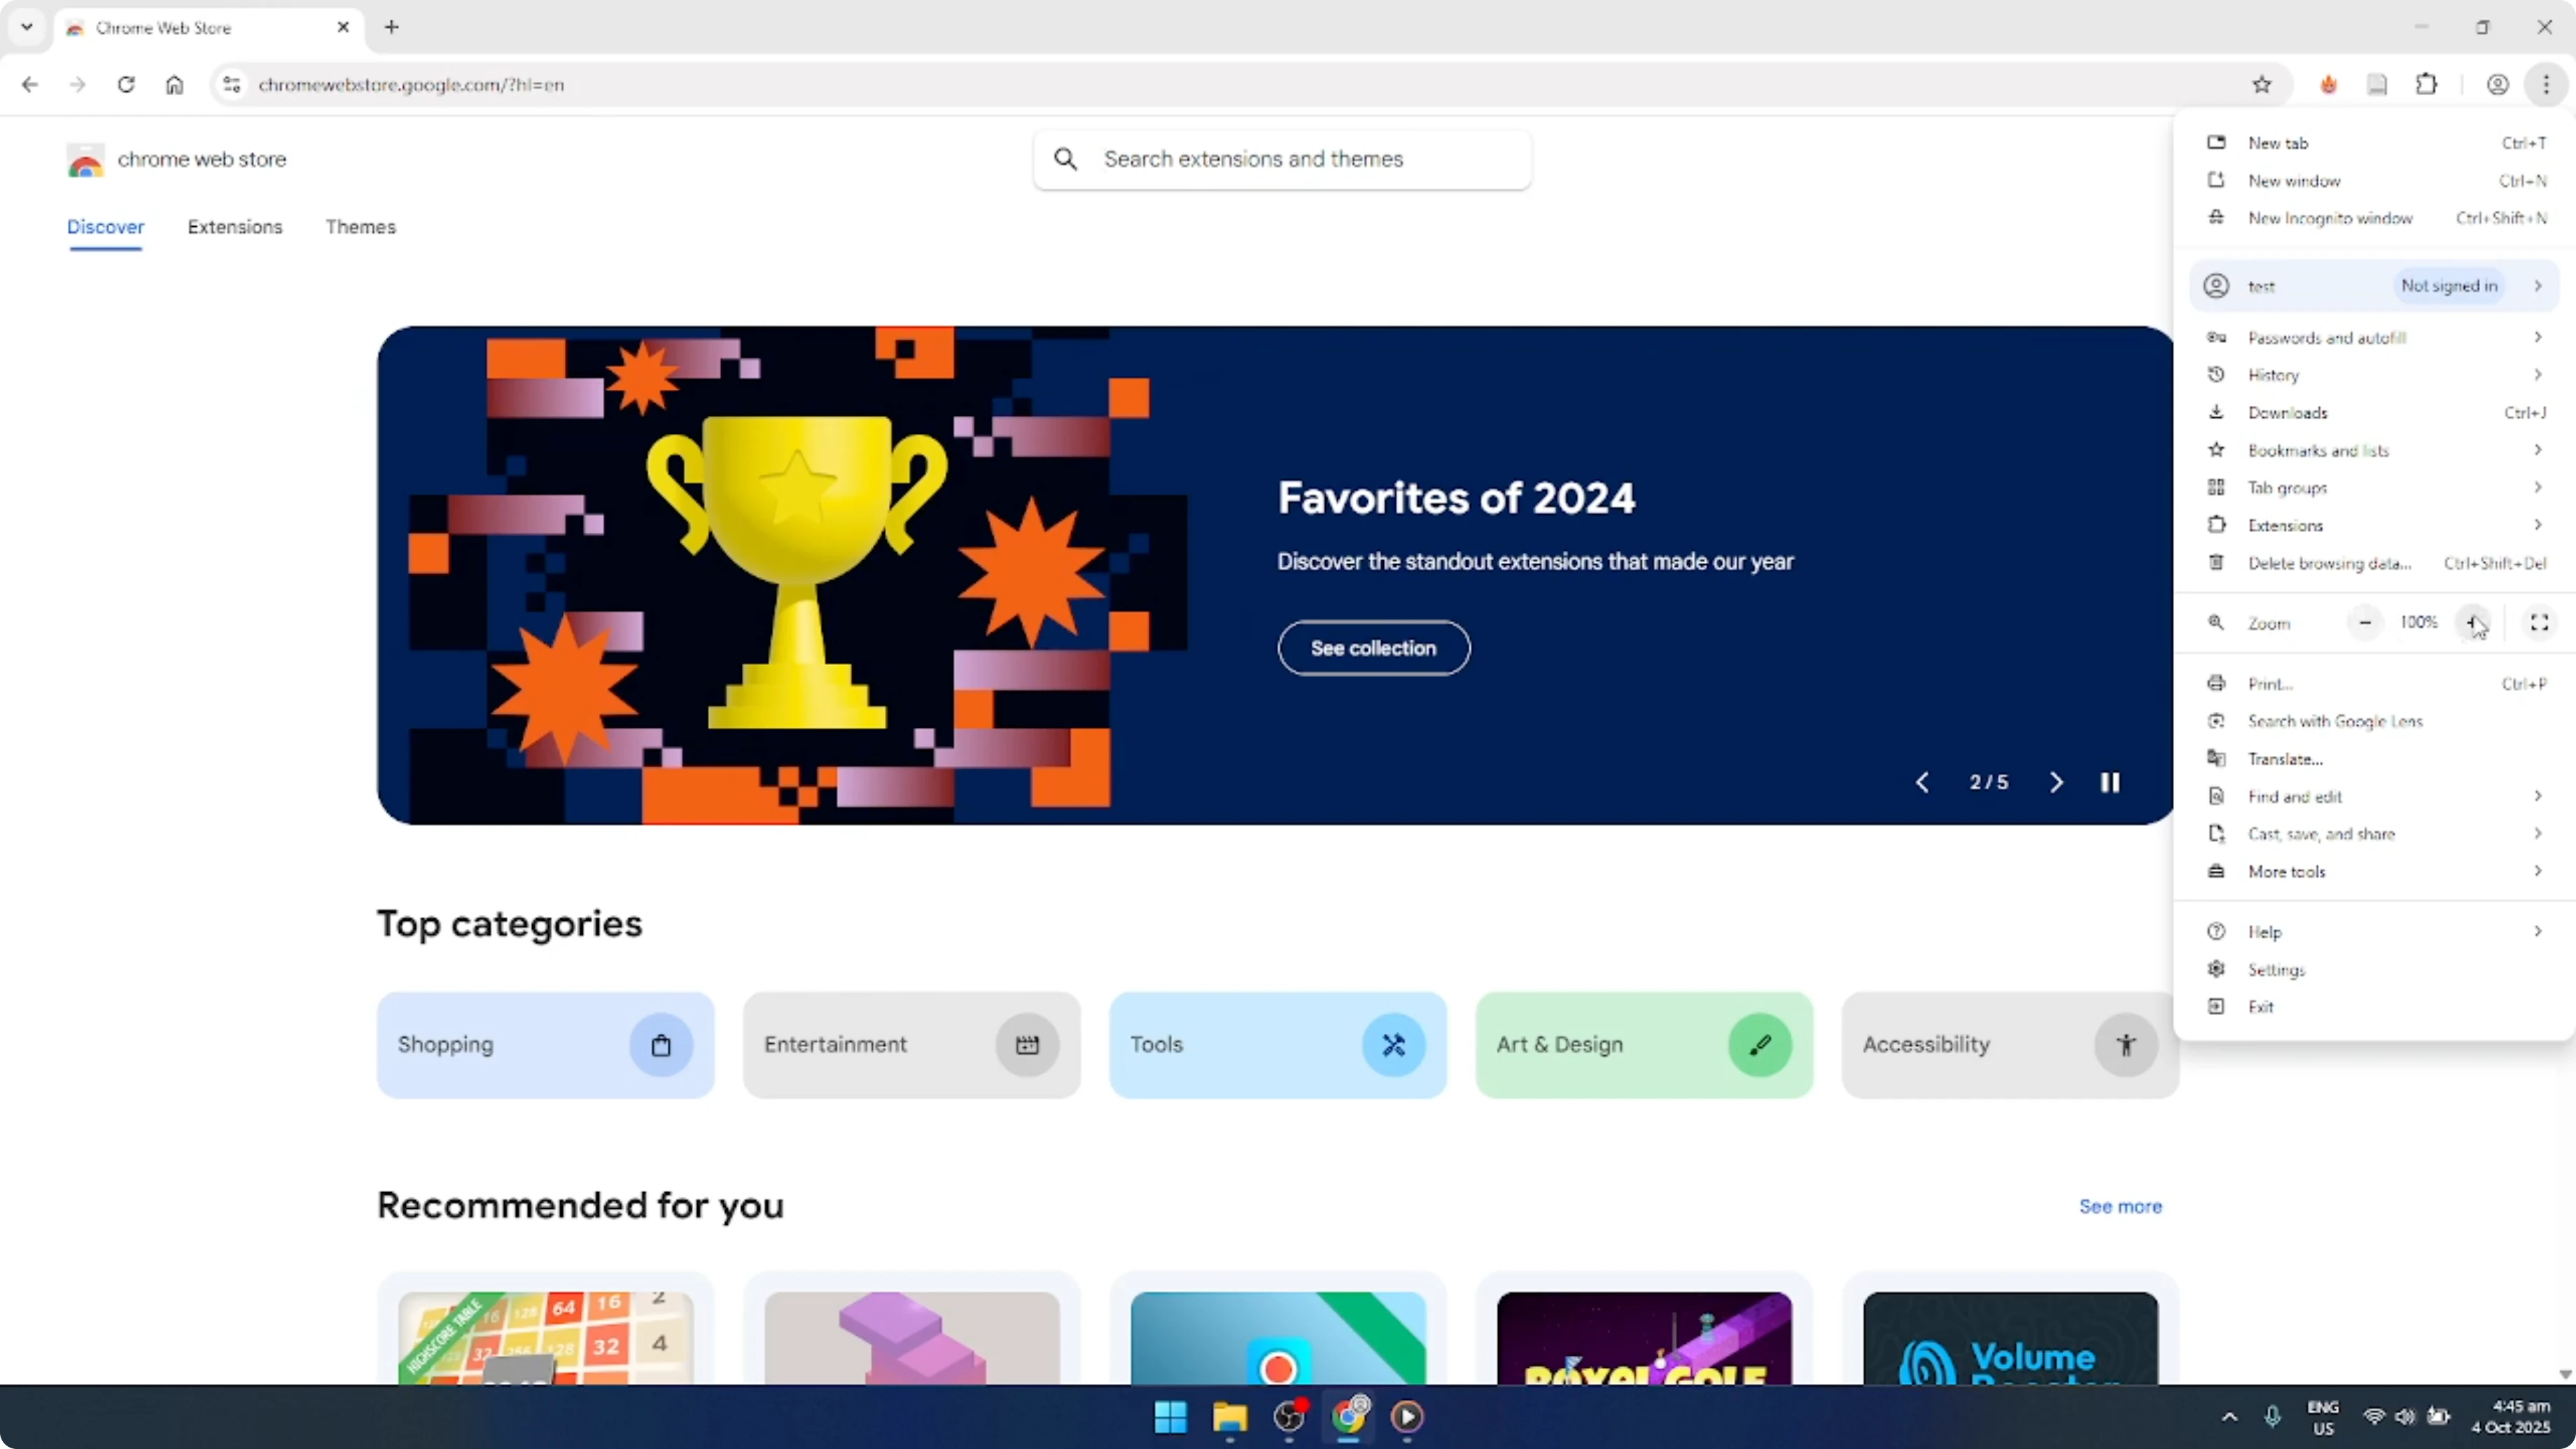Show the previous carousel slide
Image resolution: width=2576 pixels, height=1449 pixels.
(1922, 782)
